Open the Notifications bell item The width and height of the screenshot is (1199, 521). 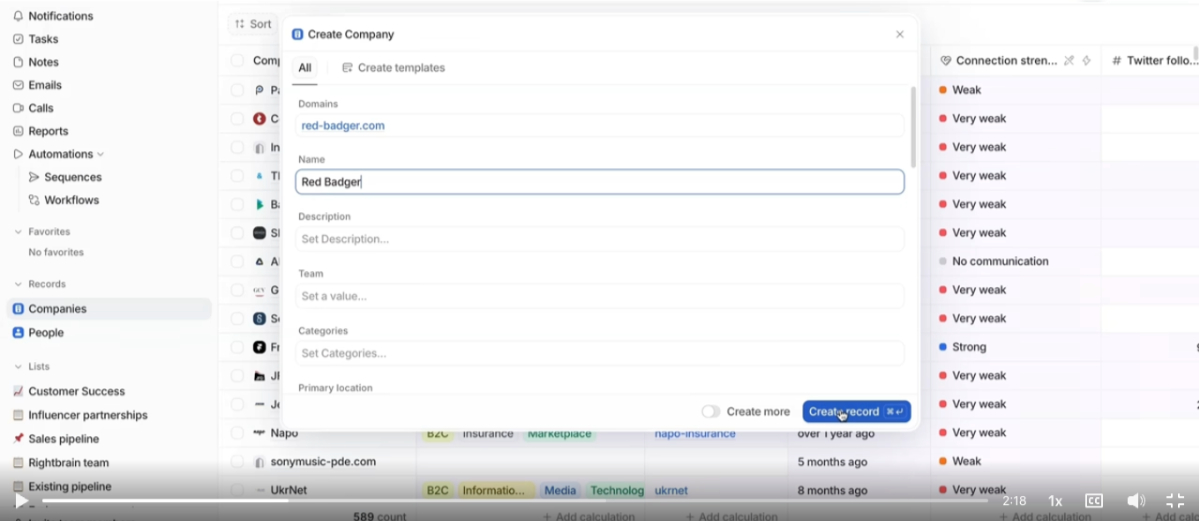(60, 16)
